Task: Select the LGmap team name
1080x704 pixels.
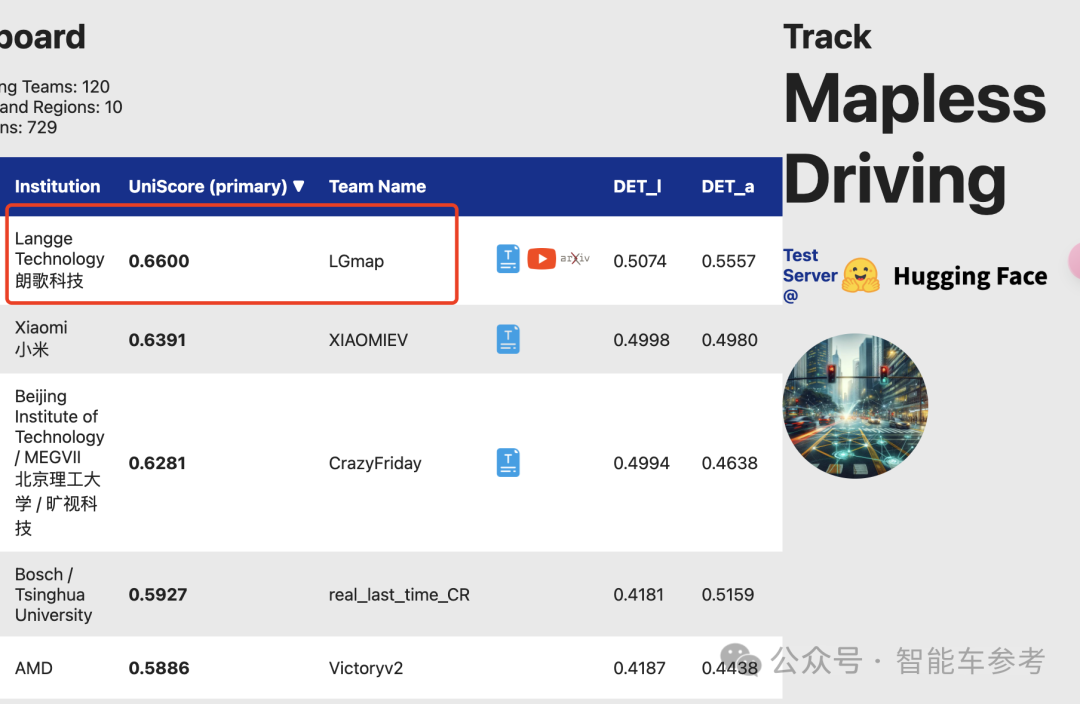Action: [356, 261]
